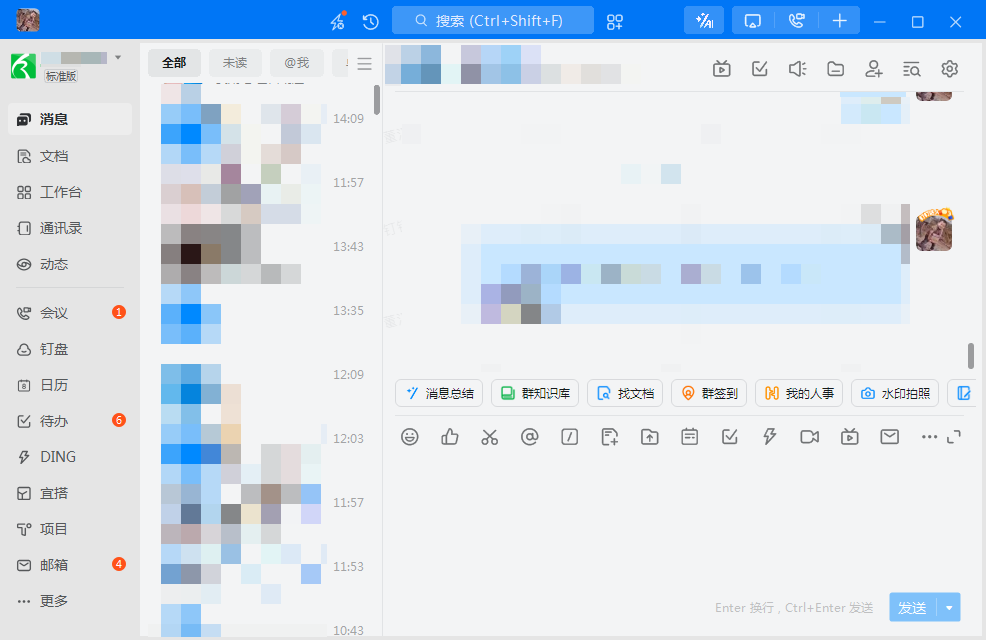The width and height of the screenshot is (986, 640).
Task: Expand the message input box to full size
Action: [953, 437]
